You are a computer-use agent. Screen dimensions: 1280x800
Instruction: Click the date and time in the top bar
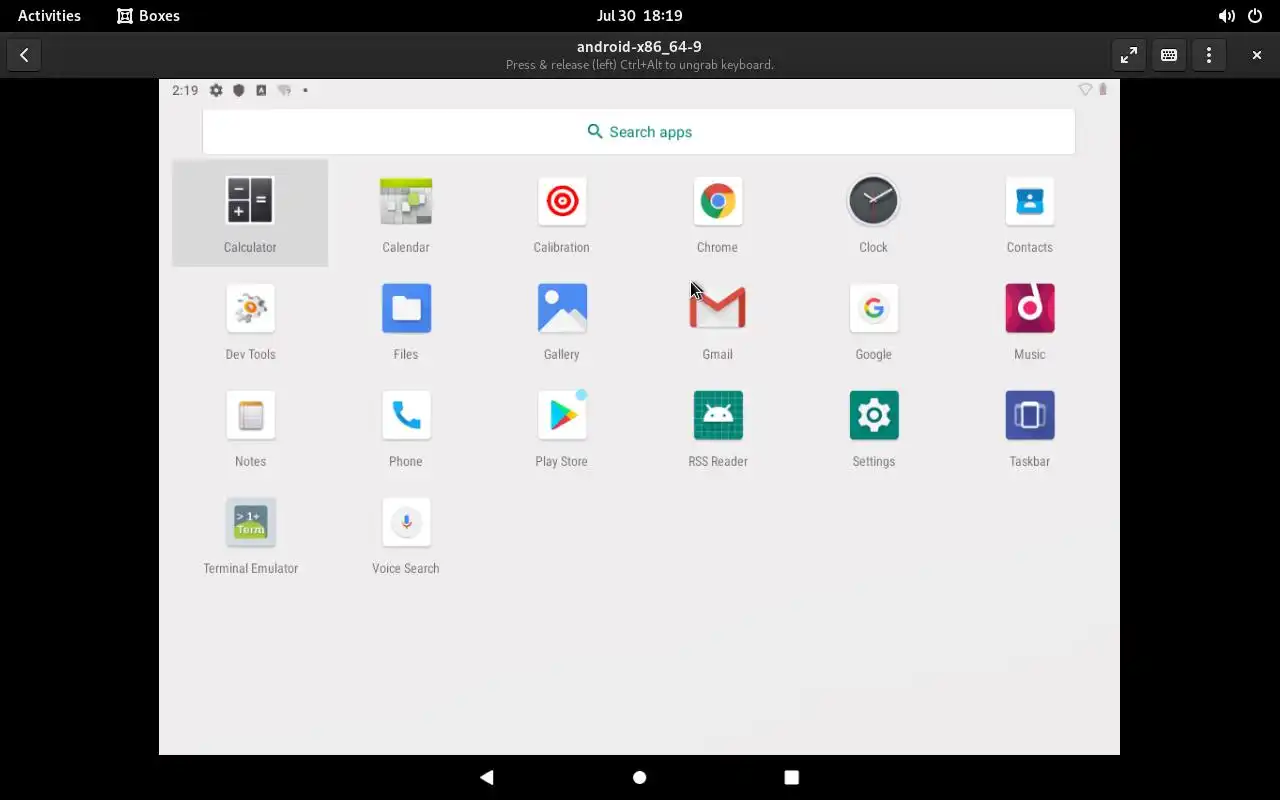coord(639,16)
